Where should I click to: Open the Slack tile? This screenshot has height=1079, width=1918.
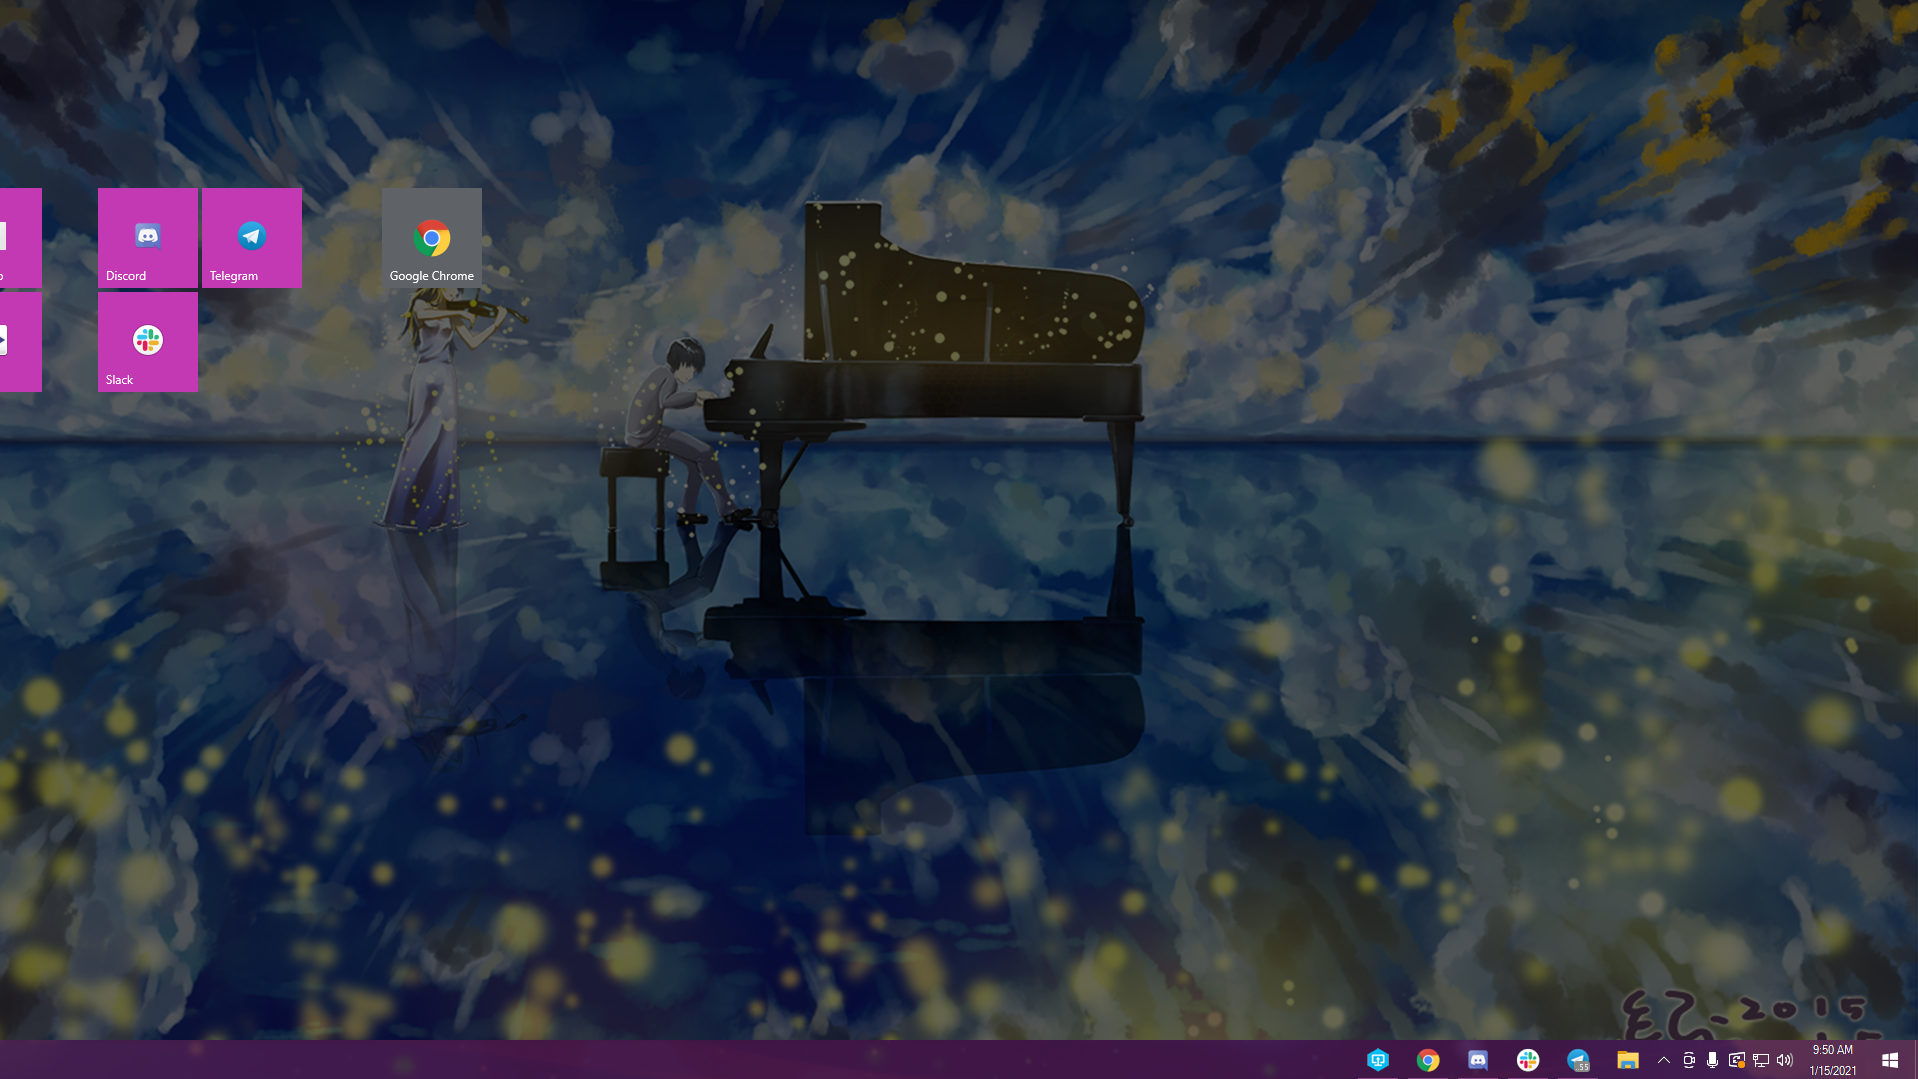click(x=147, y=342)
